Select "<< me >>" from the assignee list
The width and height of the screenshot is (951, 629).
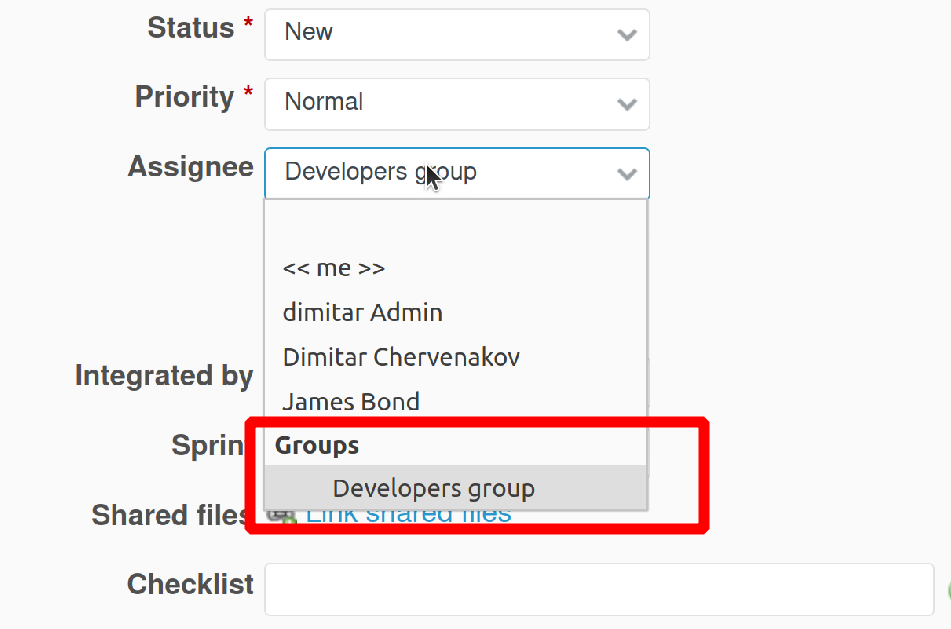(334, 267)
